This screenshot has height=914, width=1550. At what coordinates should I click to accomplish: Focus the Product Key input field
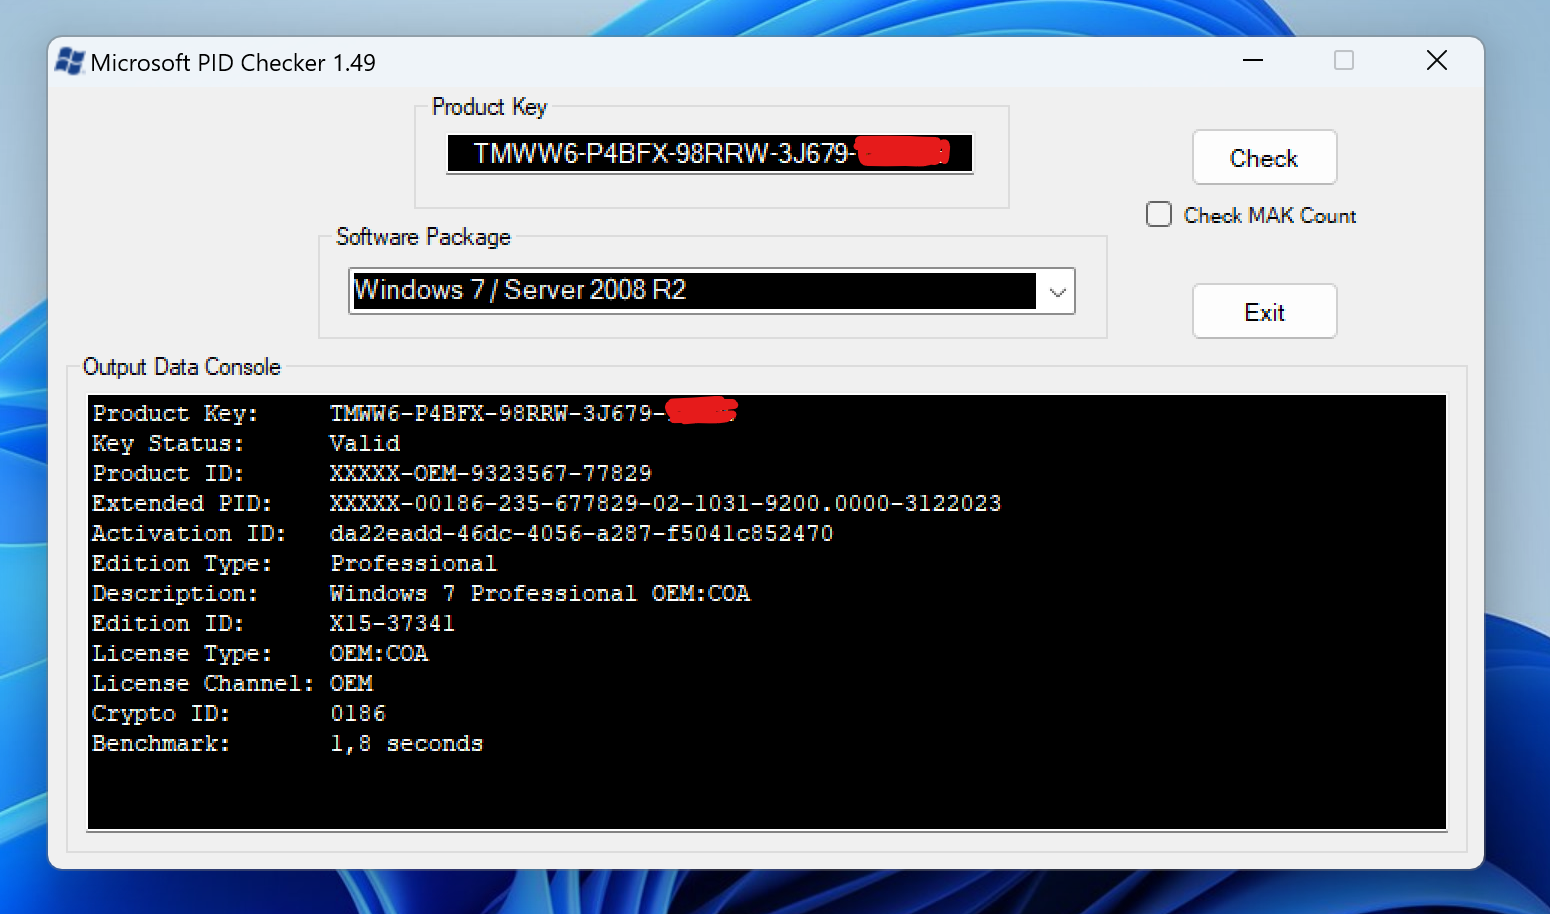pyautogui.click(x=710, y=154)
